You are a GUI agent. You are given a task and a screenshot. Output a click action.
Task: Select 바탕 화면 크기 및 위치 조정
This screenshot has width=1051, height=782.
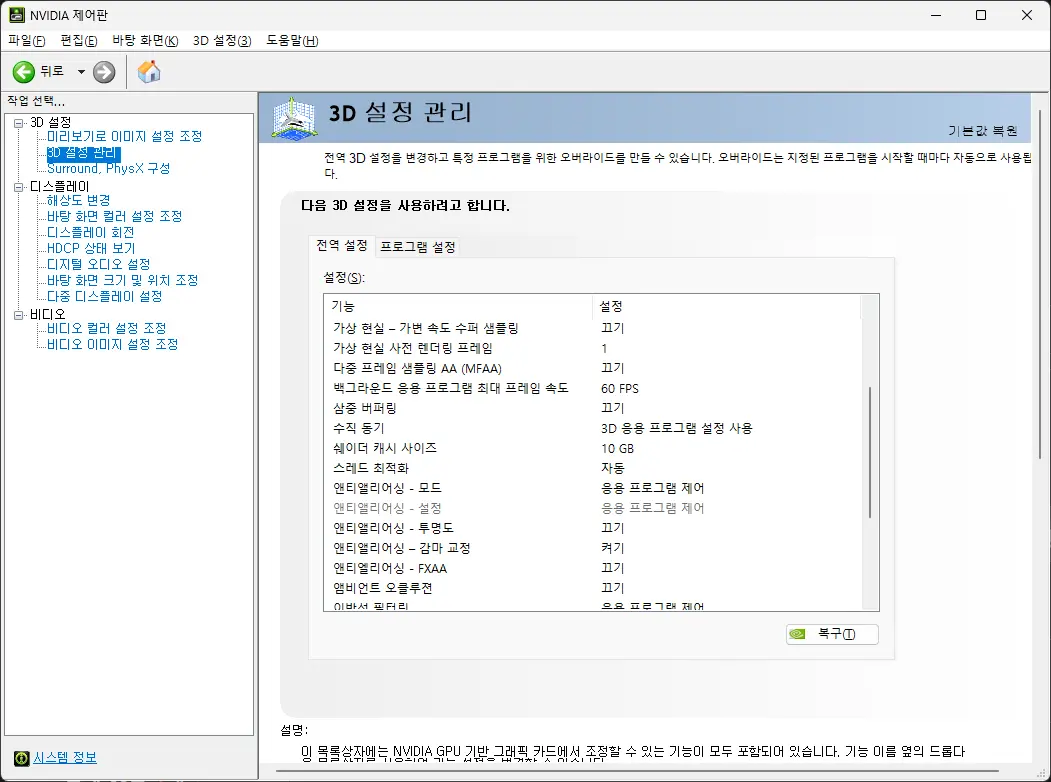[123, 281]
